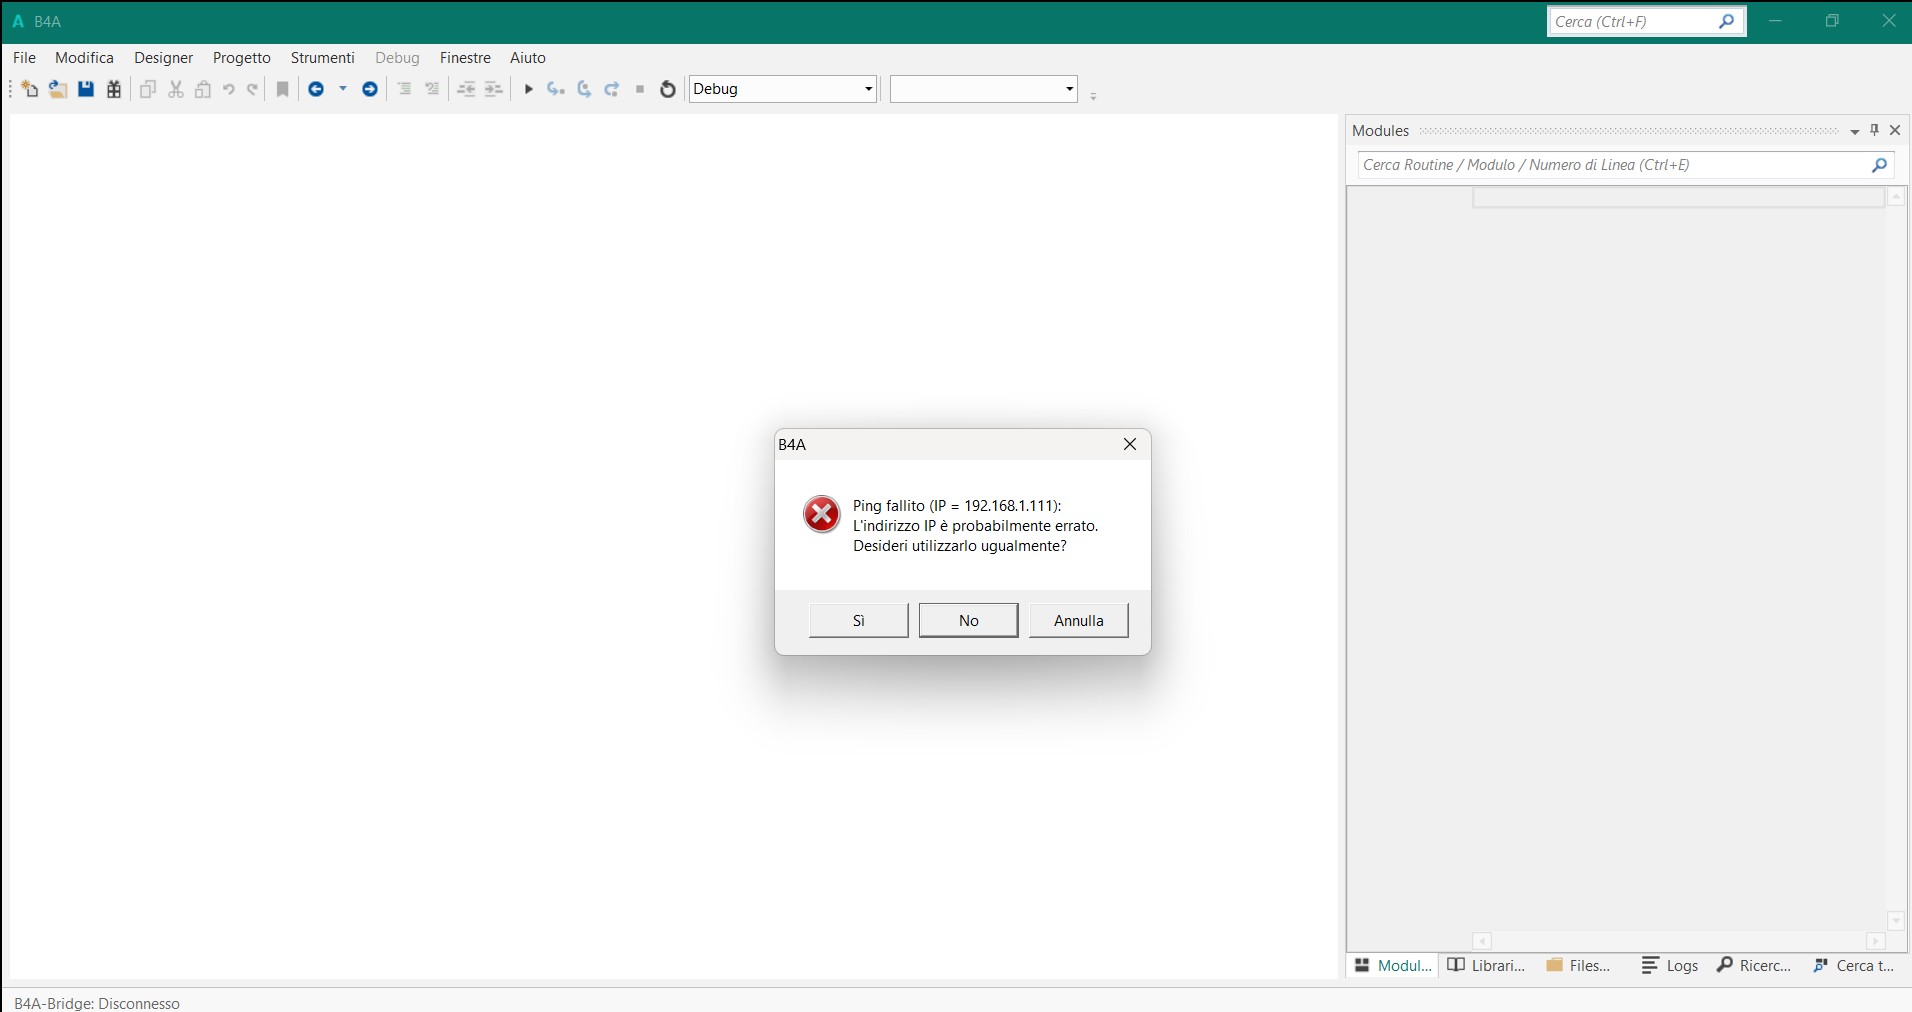The height and width of the screenshot is (1012, 1912).
Task: Toggle auto-hide pin on Modules panel
Action: pos(1875,130)
